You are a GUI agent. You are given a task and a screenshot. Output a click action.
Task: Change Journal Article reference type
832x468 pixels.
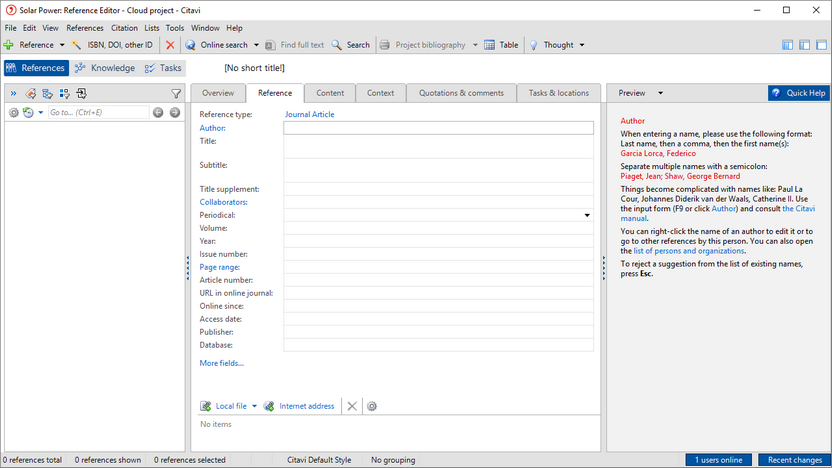pyautogui.click(x=309, y=114)
